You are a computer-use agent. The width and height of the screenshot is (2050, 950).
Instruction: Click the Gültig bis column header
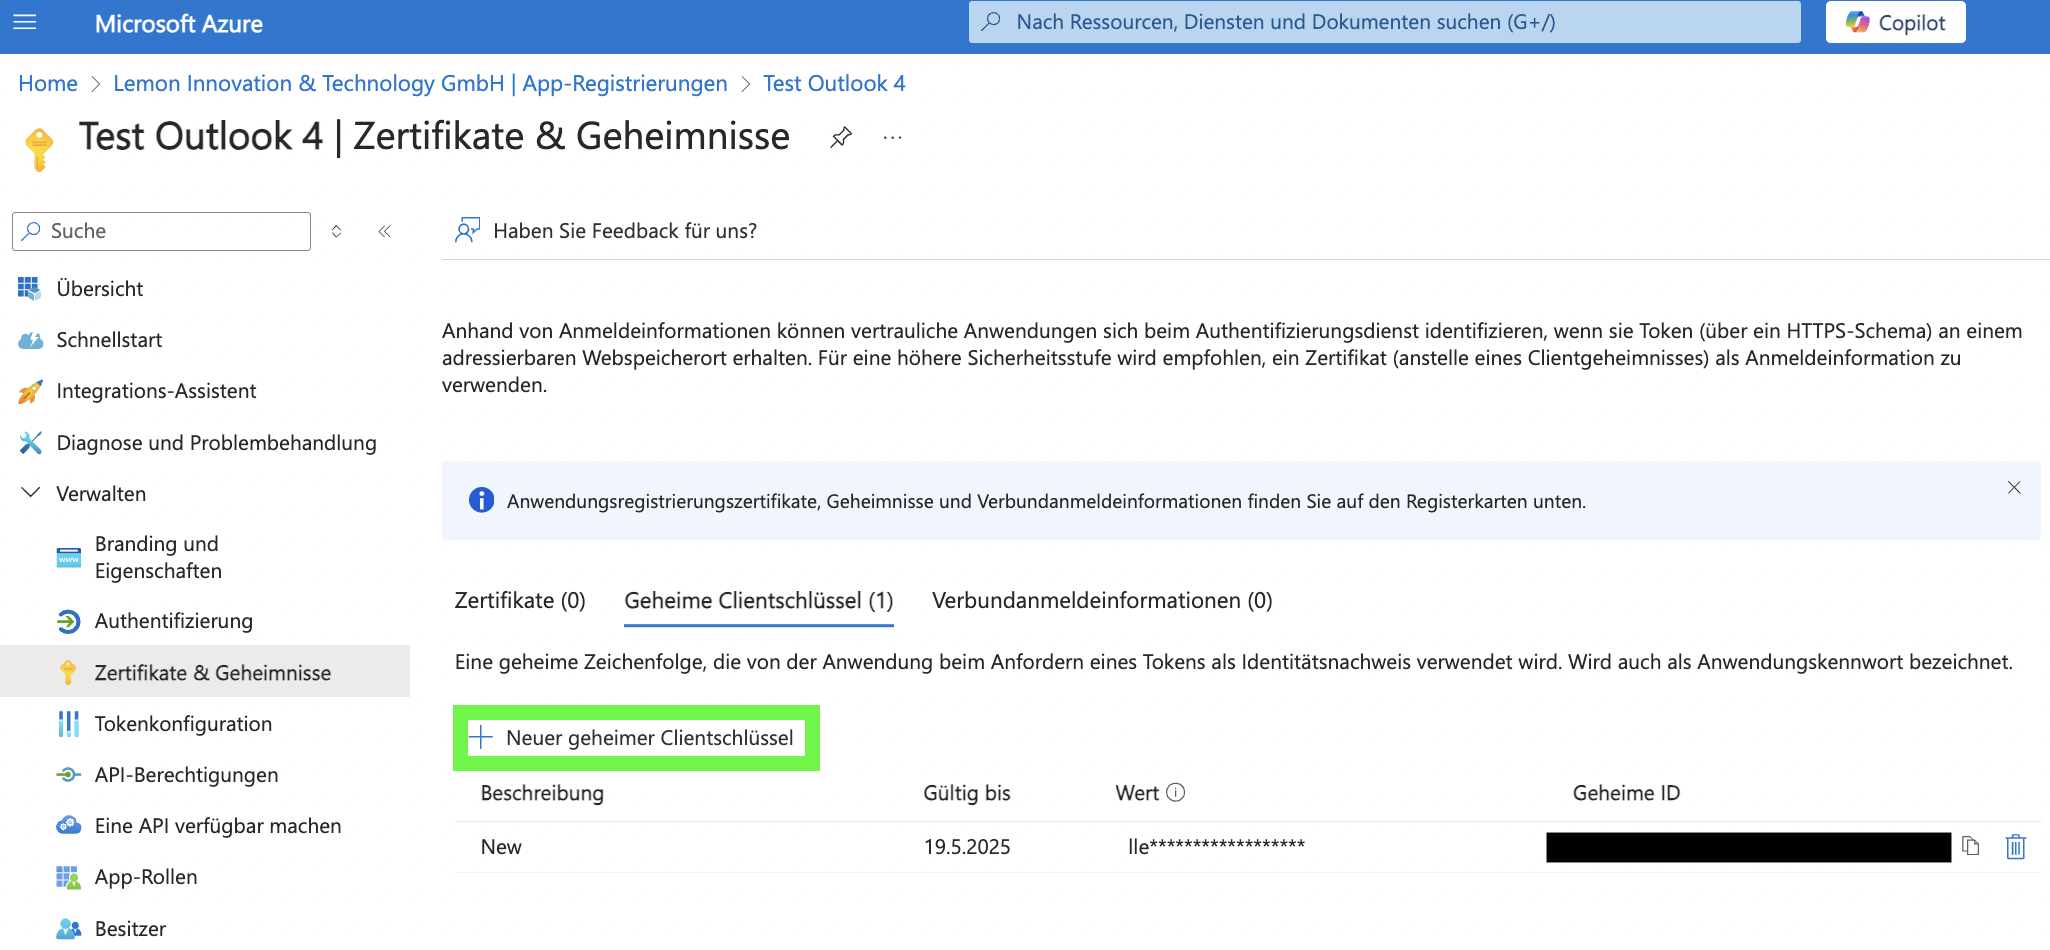[967, 793]
